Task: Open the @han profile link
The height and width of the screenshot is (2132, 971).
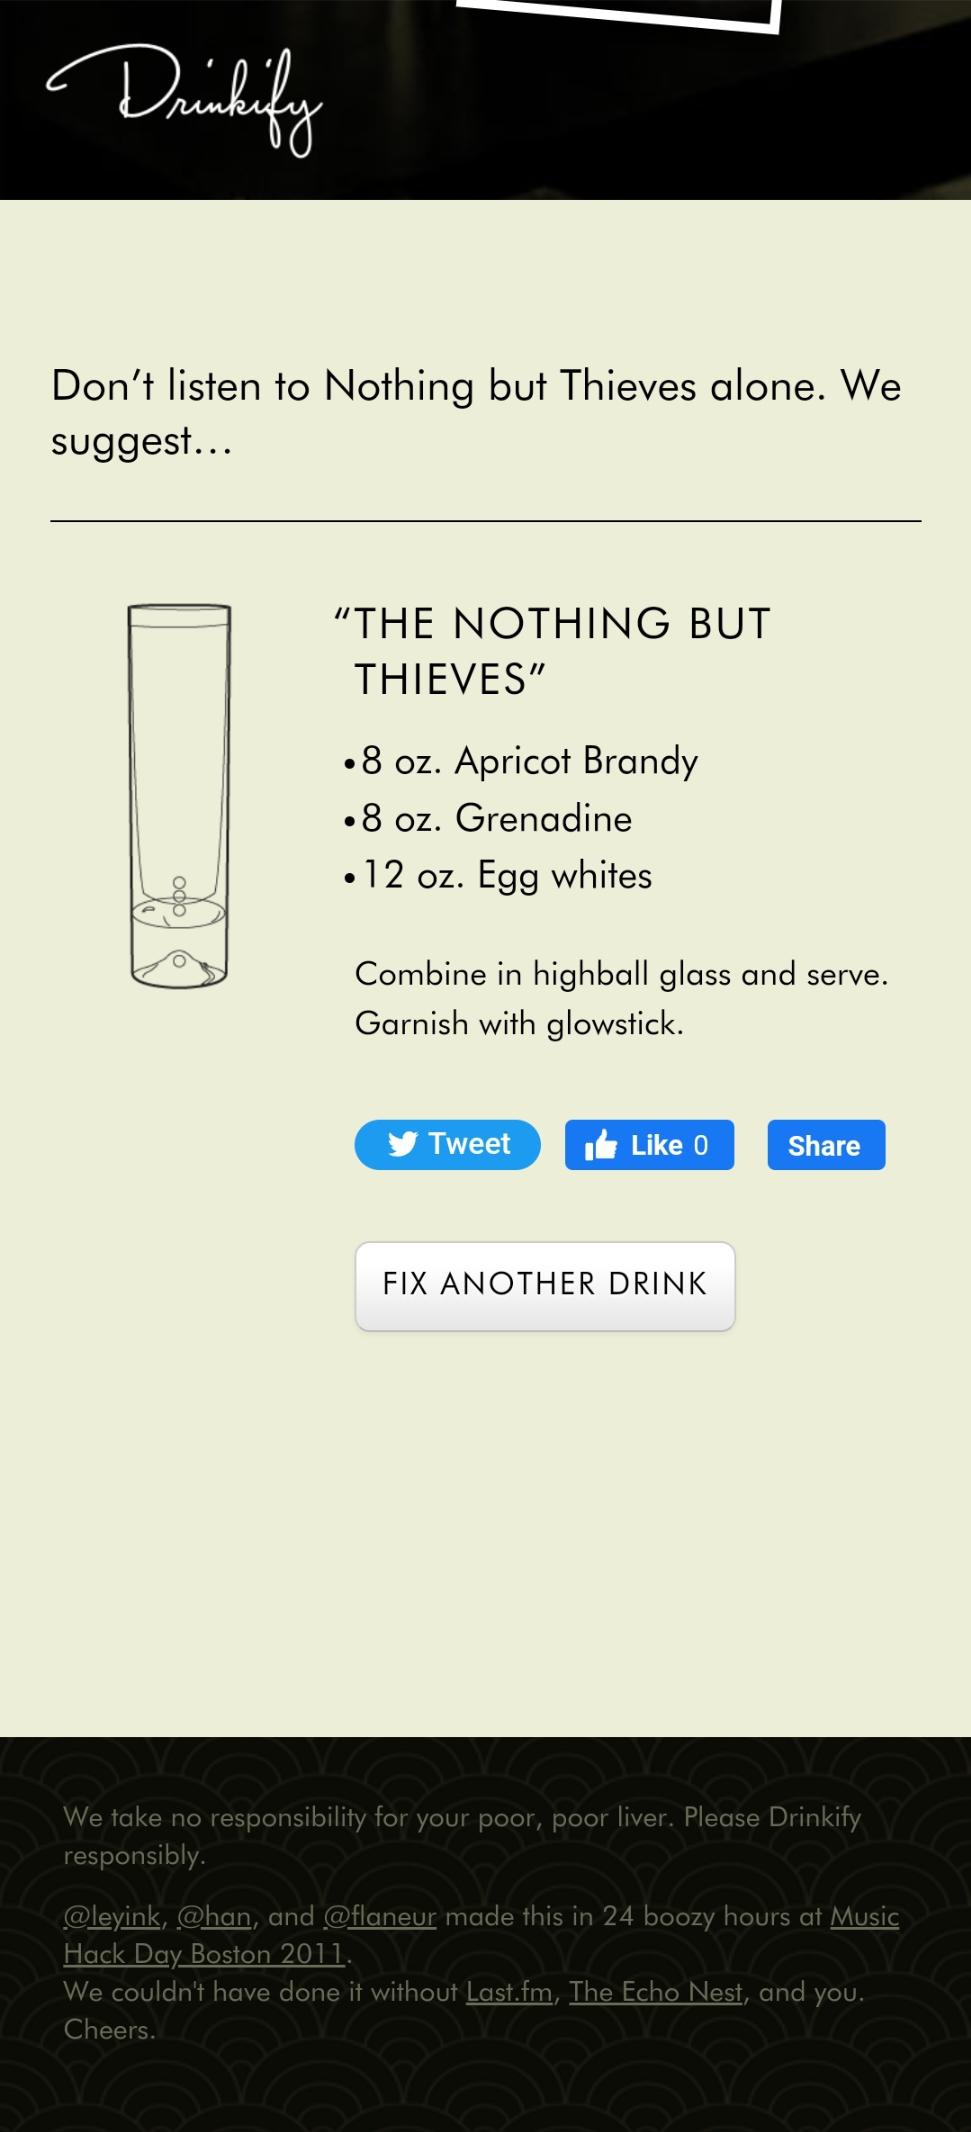Action: [x=215, y=1917]
